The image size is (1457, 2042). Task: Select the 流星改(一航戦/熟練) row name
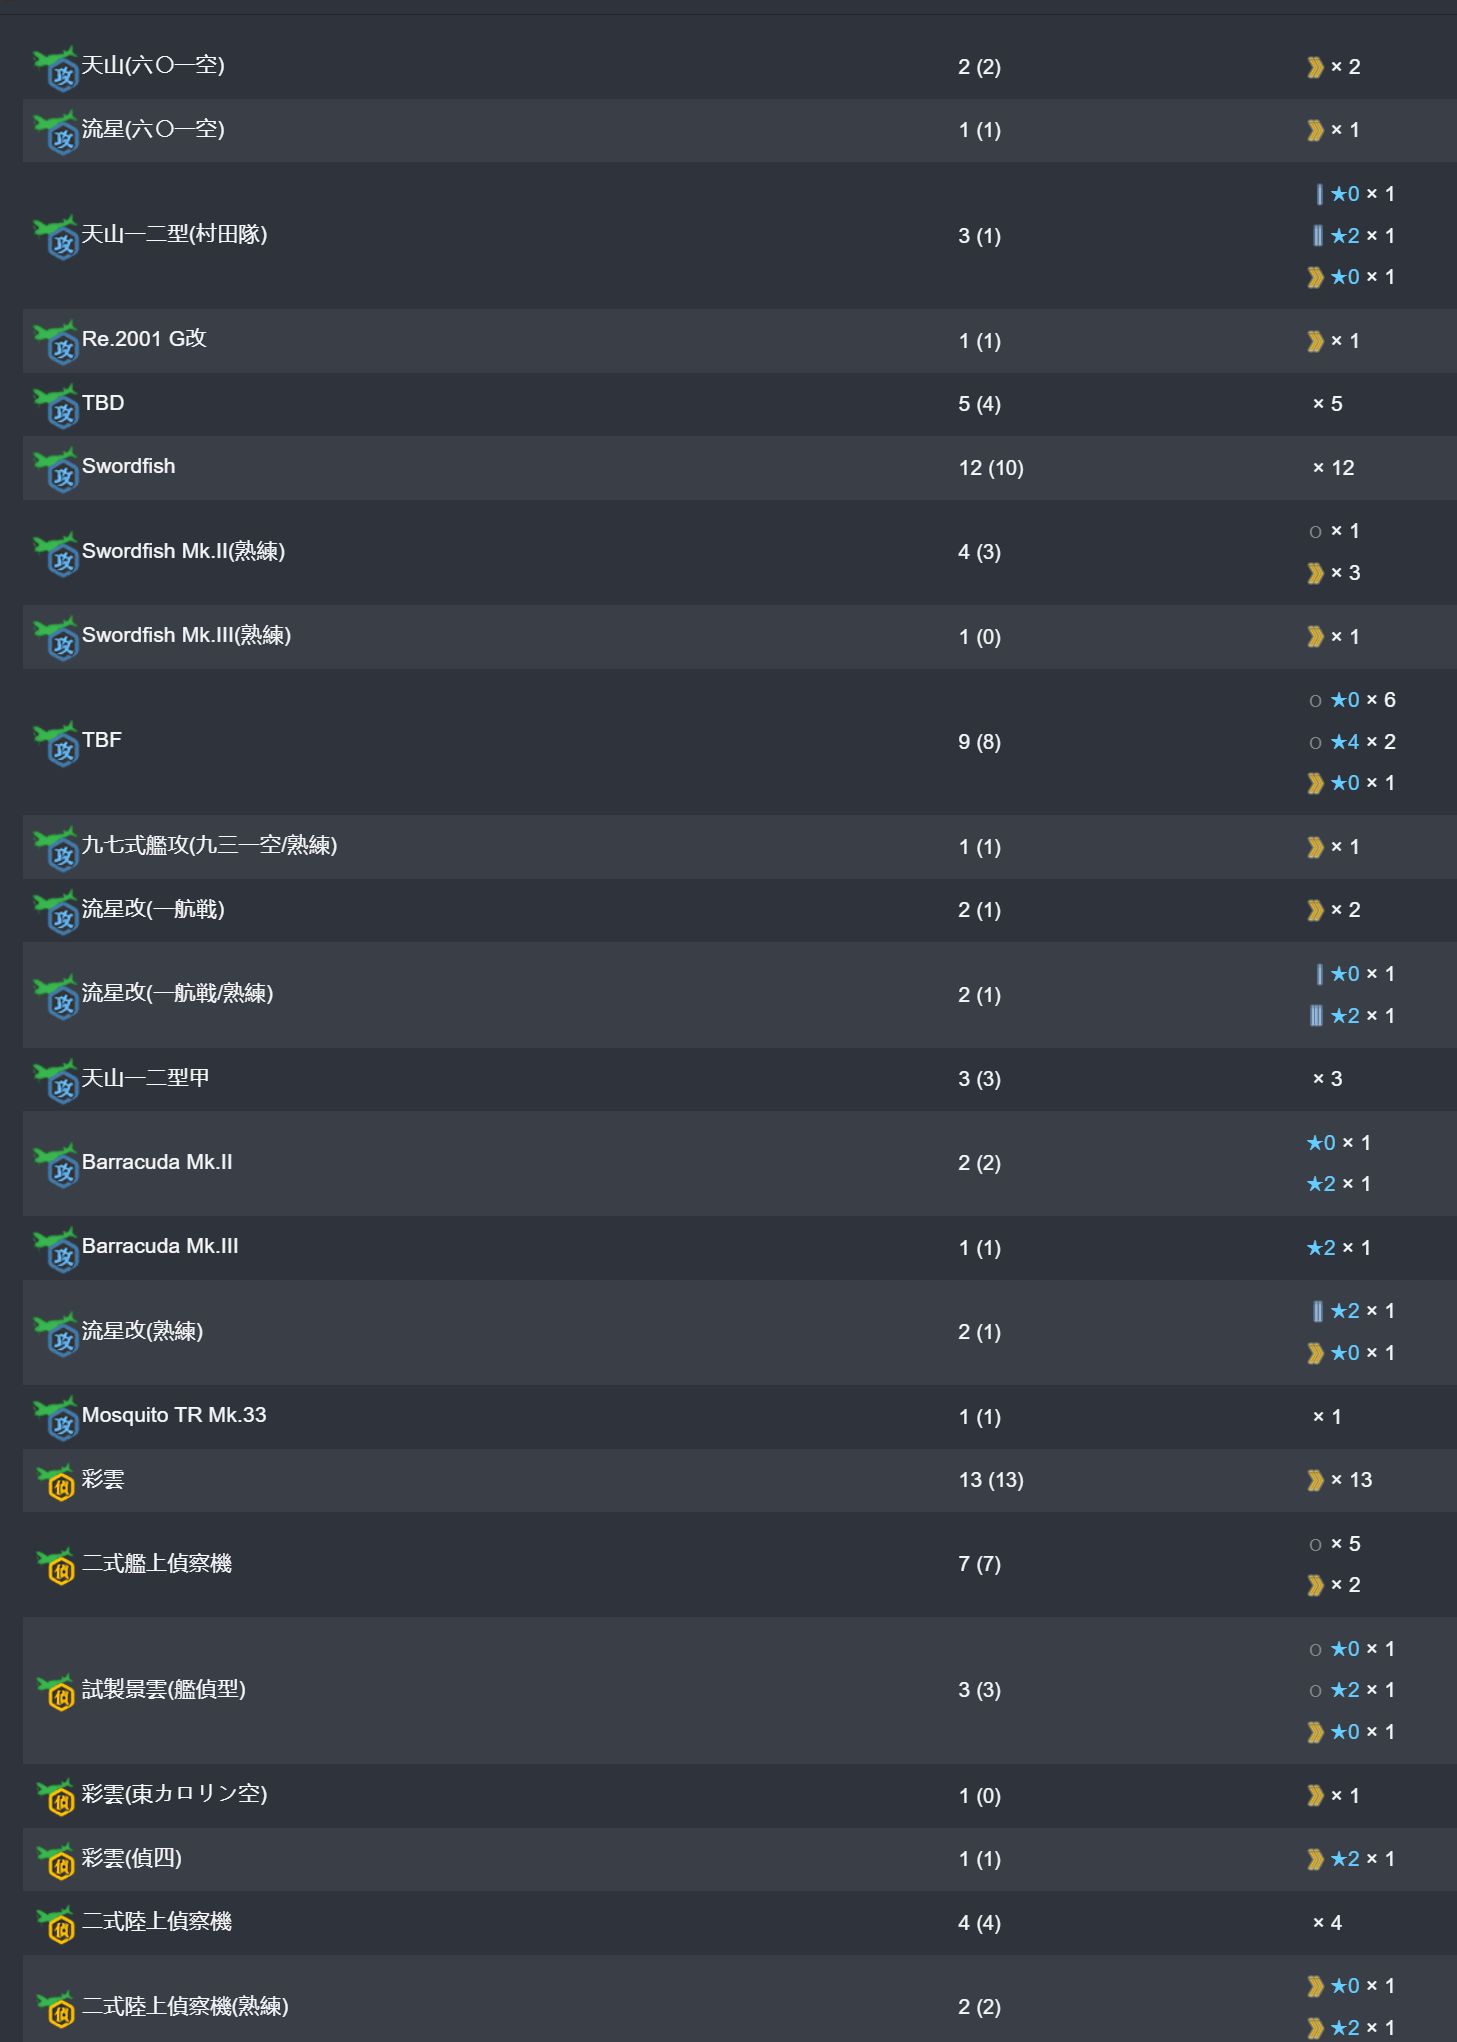coord(177,994)
